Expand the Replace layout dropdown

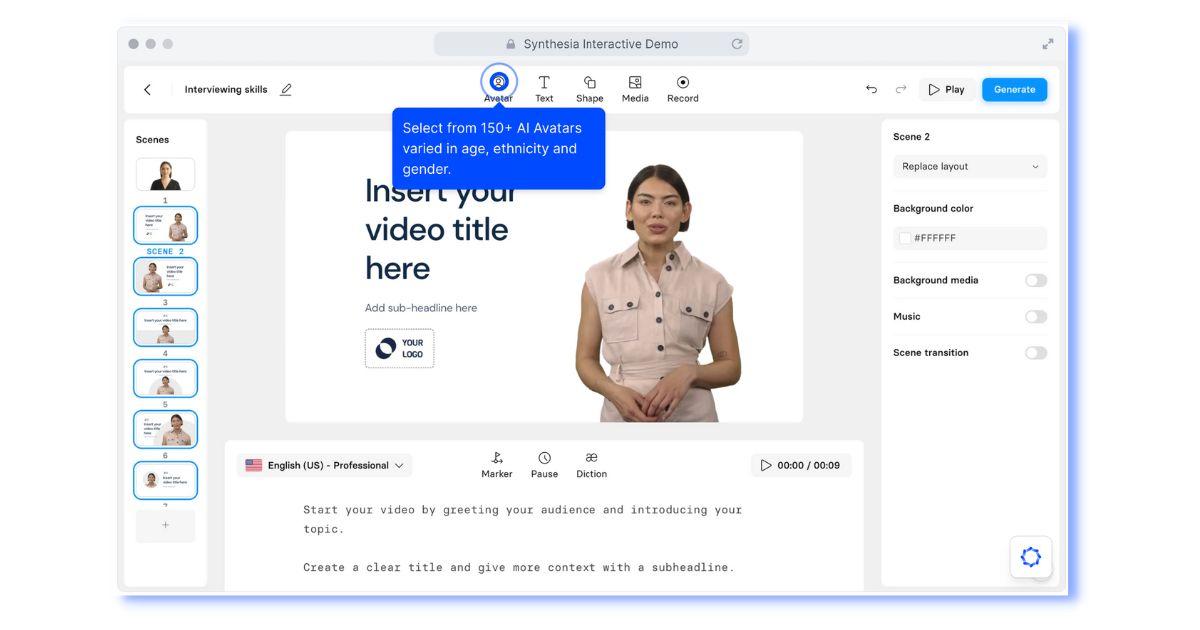pyautogui.click(x=969, y=167)
